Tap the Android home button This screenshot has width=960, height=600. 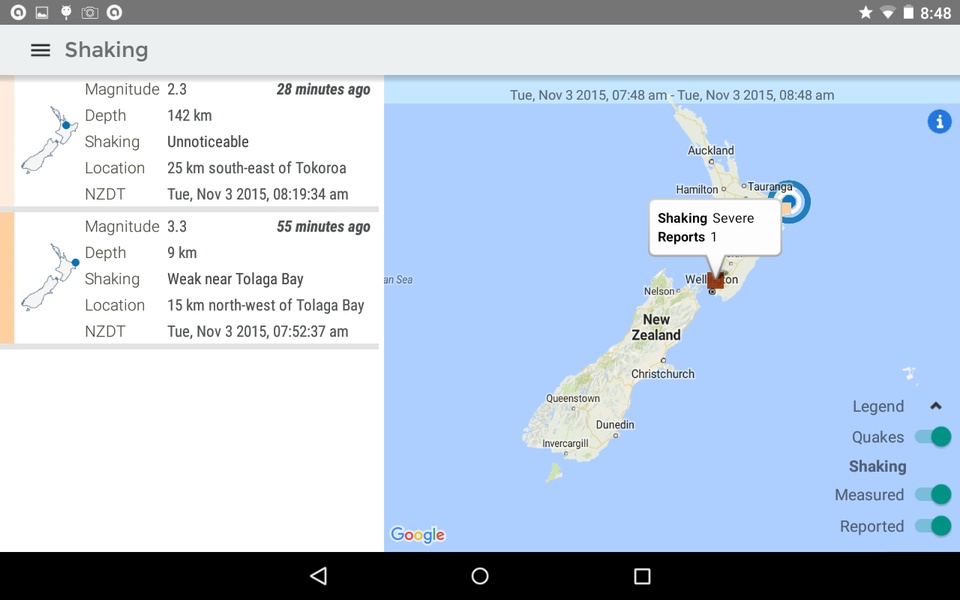pos(480,576)
